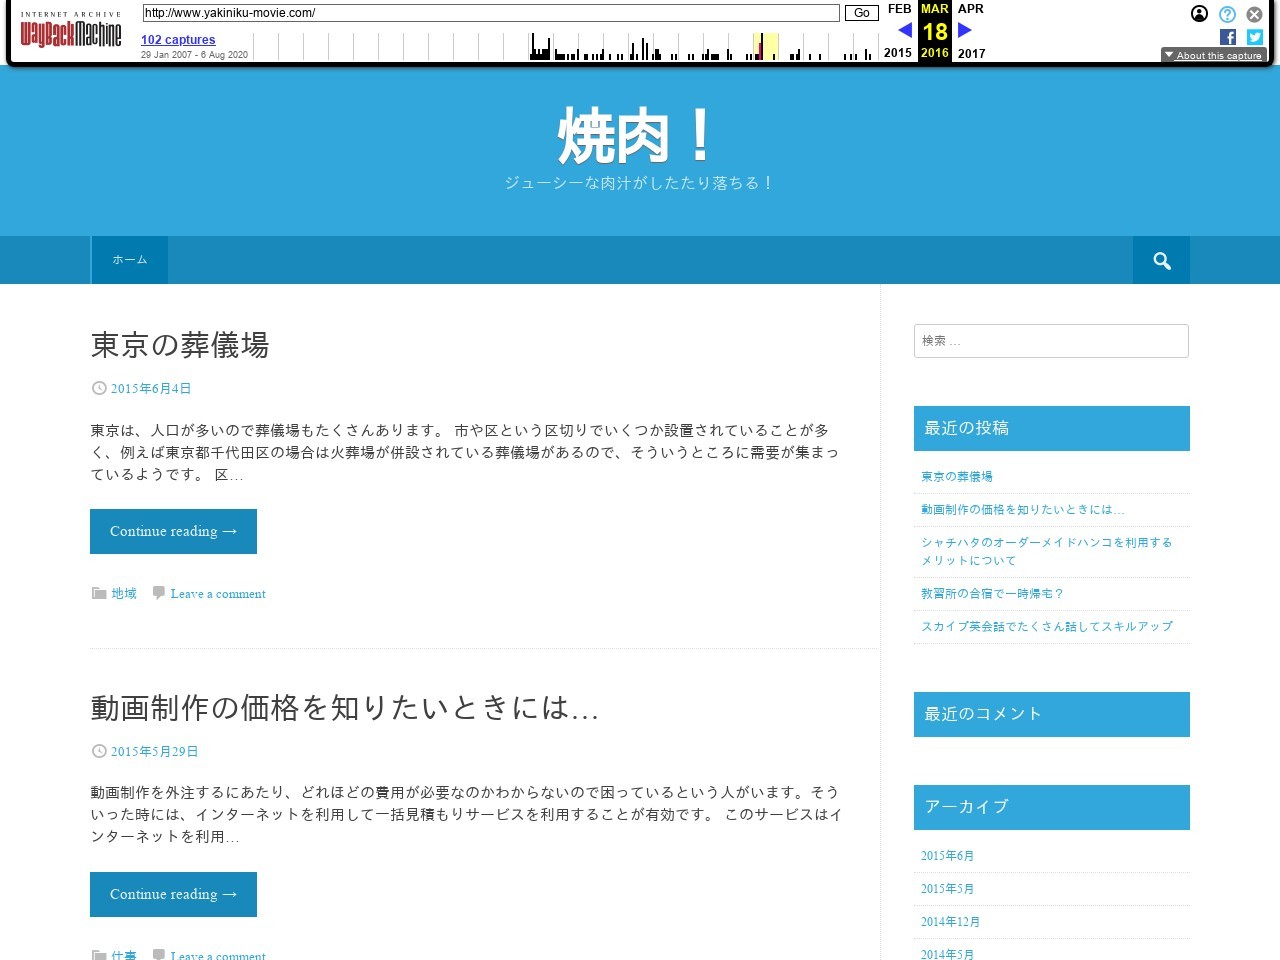Open the 地域 category link
The image size is (1280, 960).
tap(124, 594)
